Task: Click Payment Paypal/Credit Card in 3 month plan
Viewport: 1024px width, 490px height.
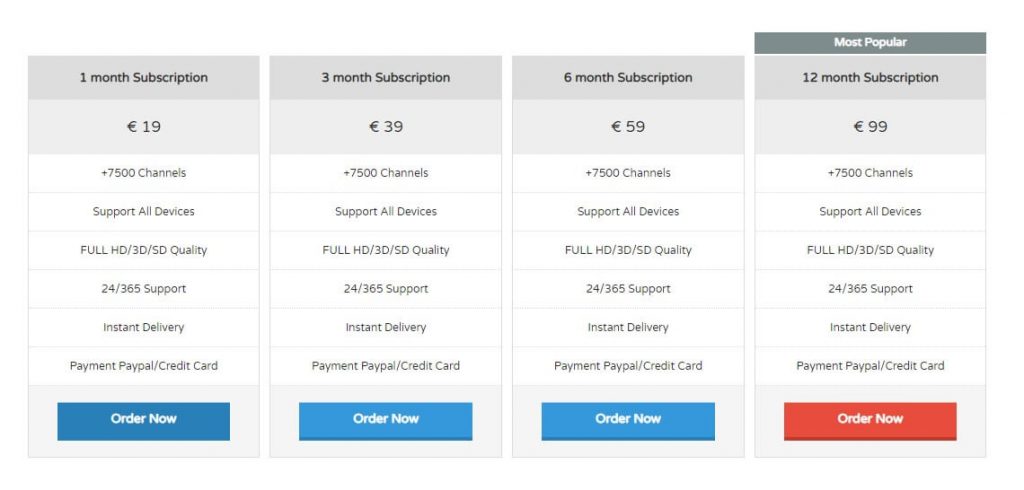Action: pyautogui.click(x=385, y=366)
